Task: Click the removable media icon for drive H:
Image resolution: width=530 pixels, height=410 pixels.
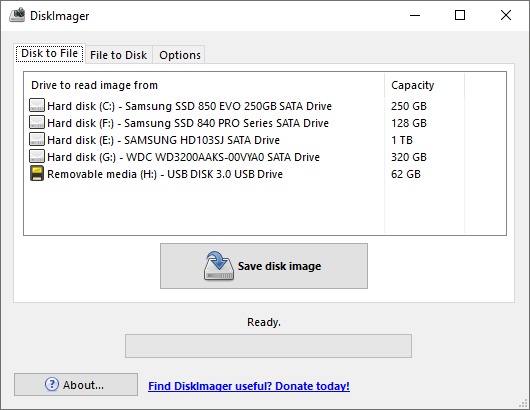Action: pyautogui.click(x=37, y=173)
